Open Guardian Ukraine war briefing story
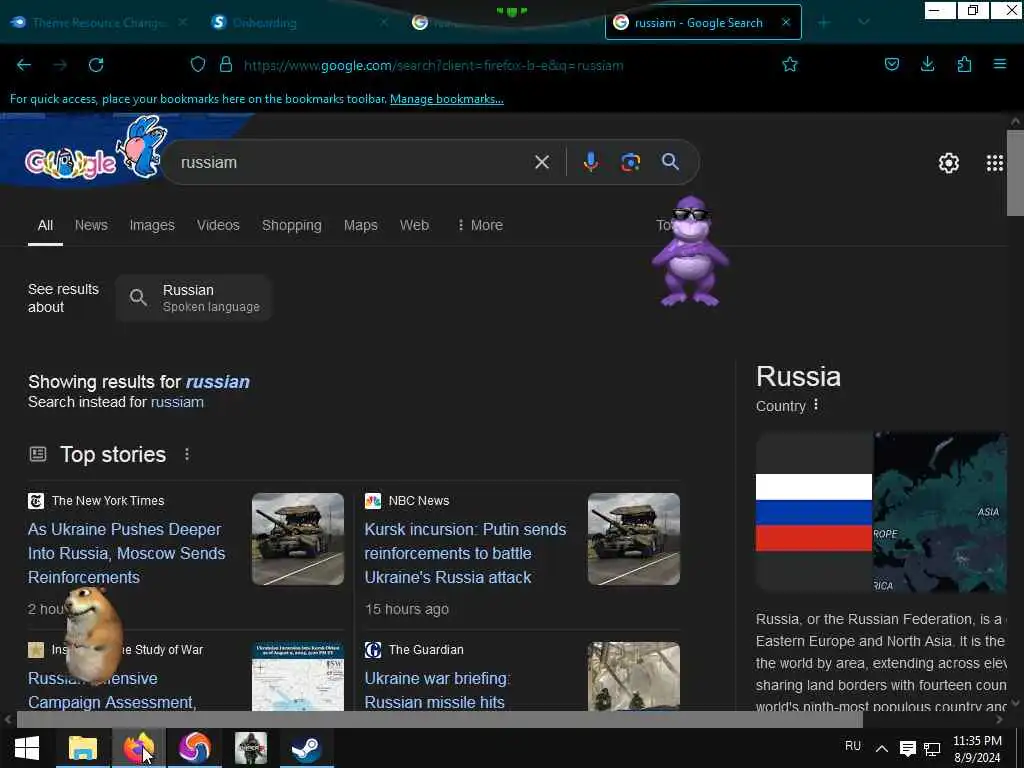The image size is (1024, 768). pos(437,690)
